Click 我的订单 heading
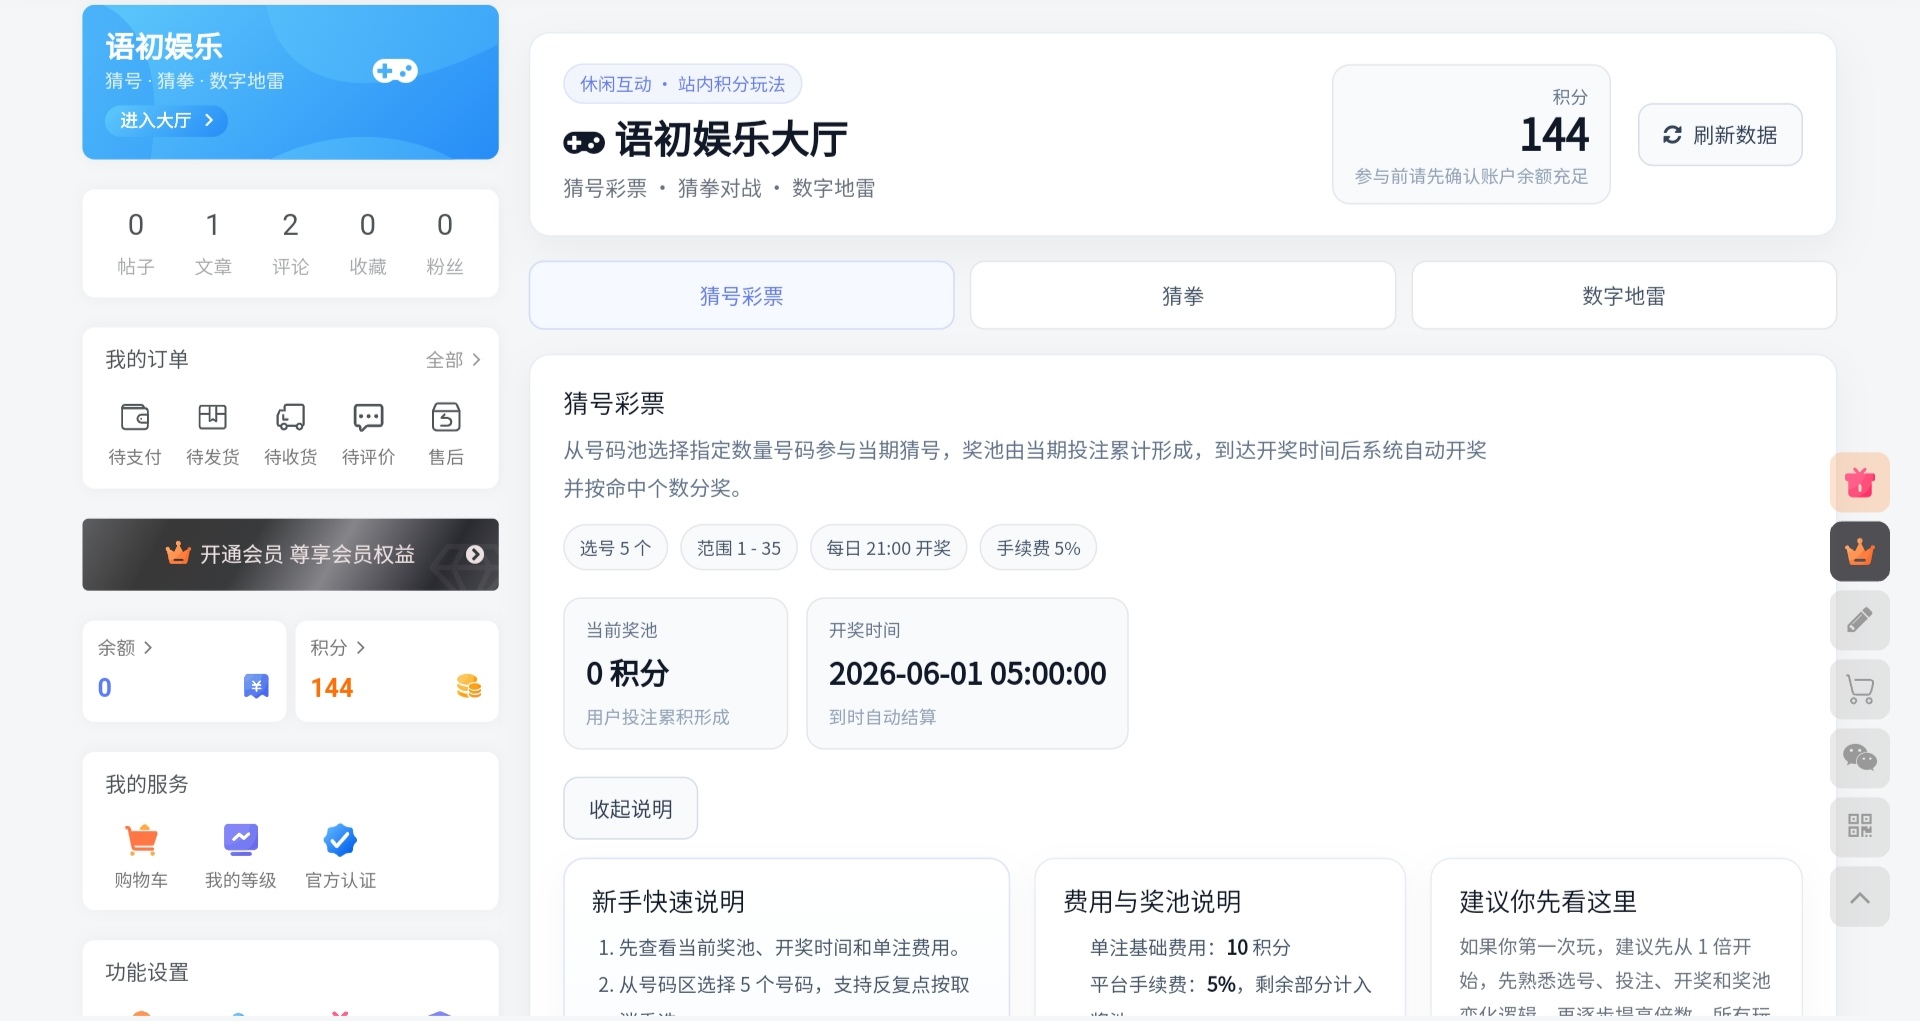Viewport: 1920px width, 1021px height. tap(147, 359)
